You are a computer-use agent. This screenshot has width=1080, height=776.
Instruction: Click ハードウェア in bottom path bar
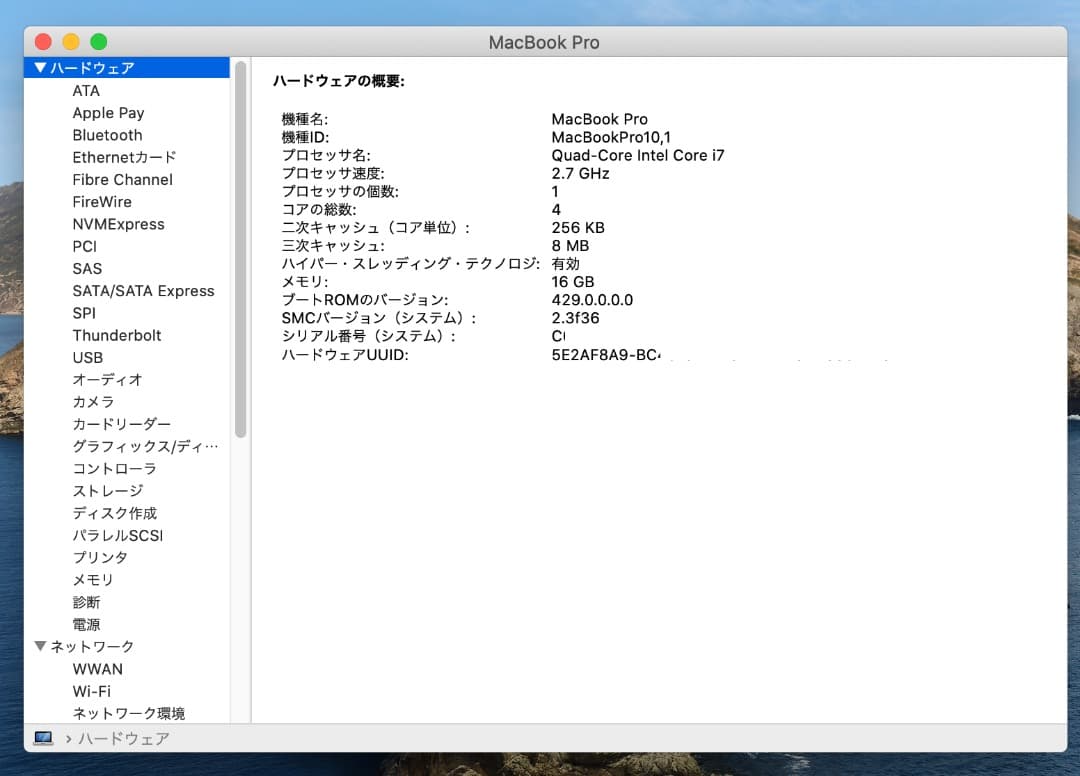[123, 739]
